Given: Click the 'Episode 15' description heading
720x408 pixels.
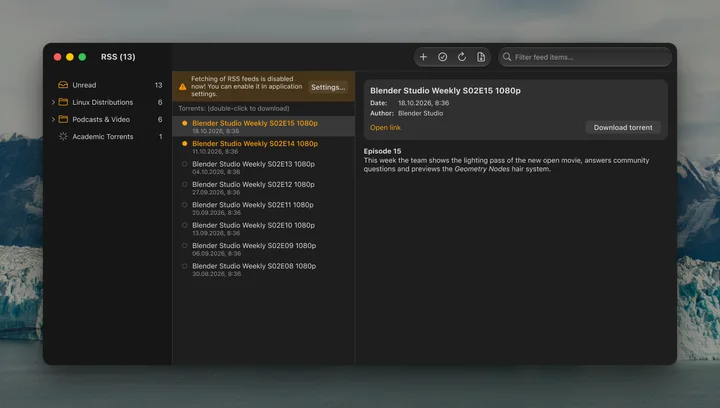Looking at the screenshot, I should 382,151.
